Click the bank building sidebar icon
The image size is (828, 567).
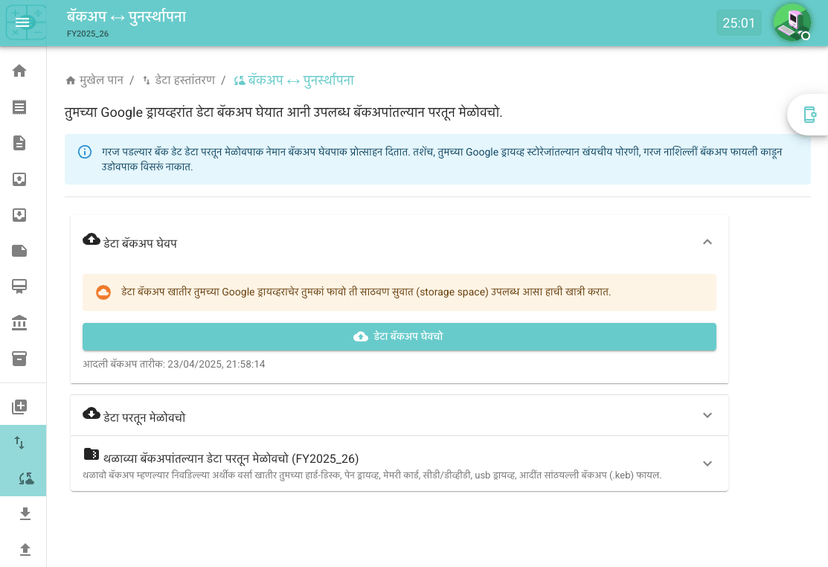[x=19, y=323]
